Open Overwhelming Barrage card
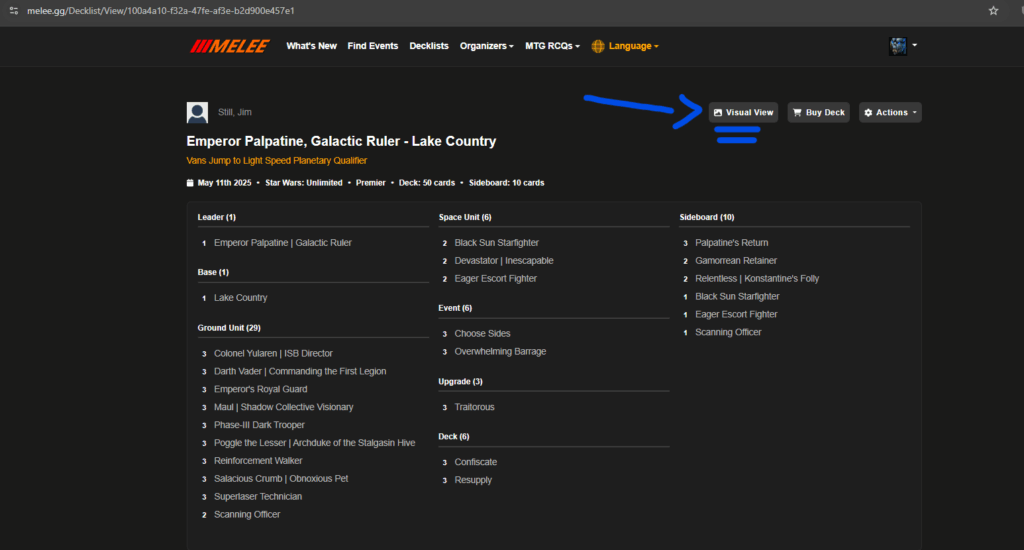This screenshot has height=550, width=1024. click(x=500, y=351)
